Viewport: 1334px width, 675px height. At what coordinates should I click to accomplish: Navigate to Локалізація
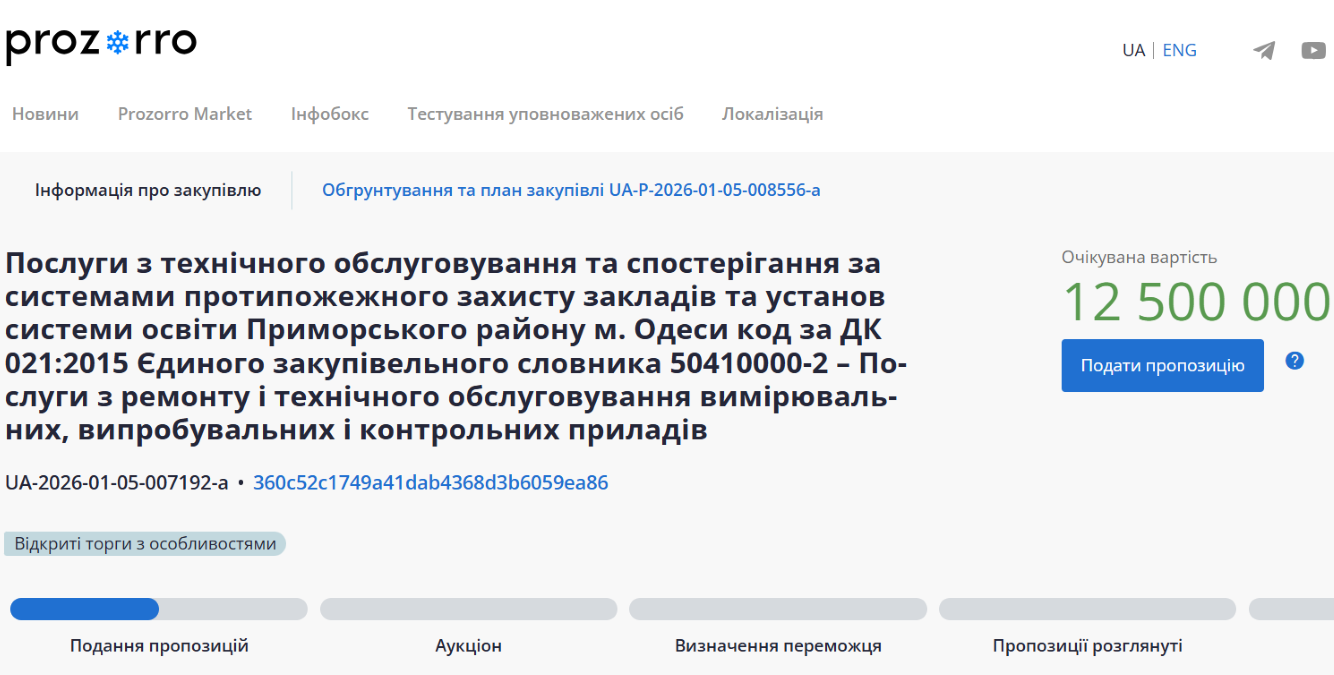click(x=772, y=114)
